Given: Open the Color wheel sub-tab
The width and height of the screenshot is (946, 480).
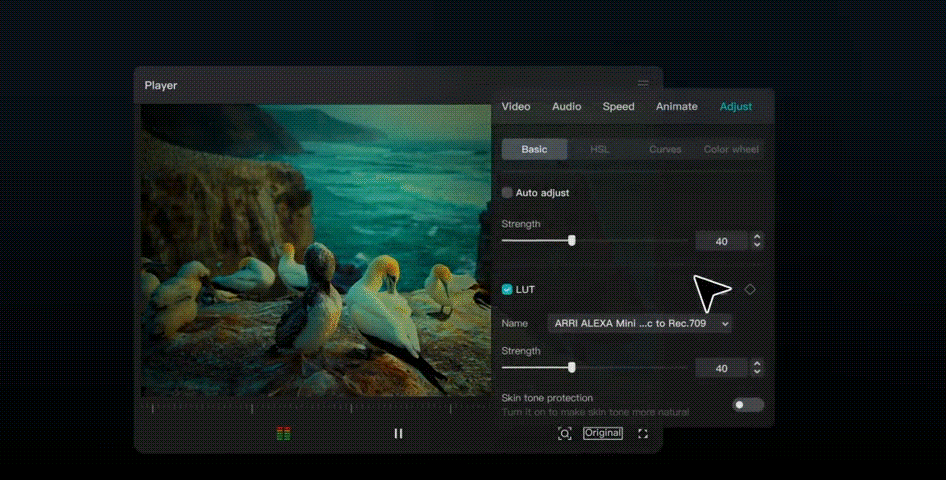Looking at the screenshot, I should point(731,150).
